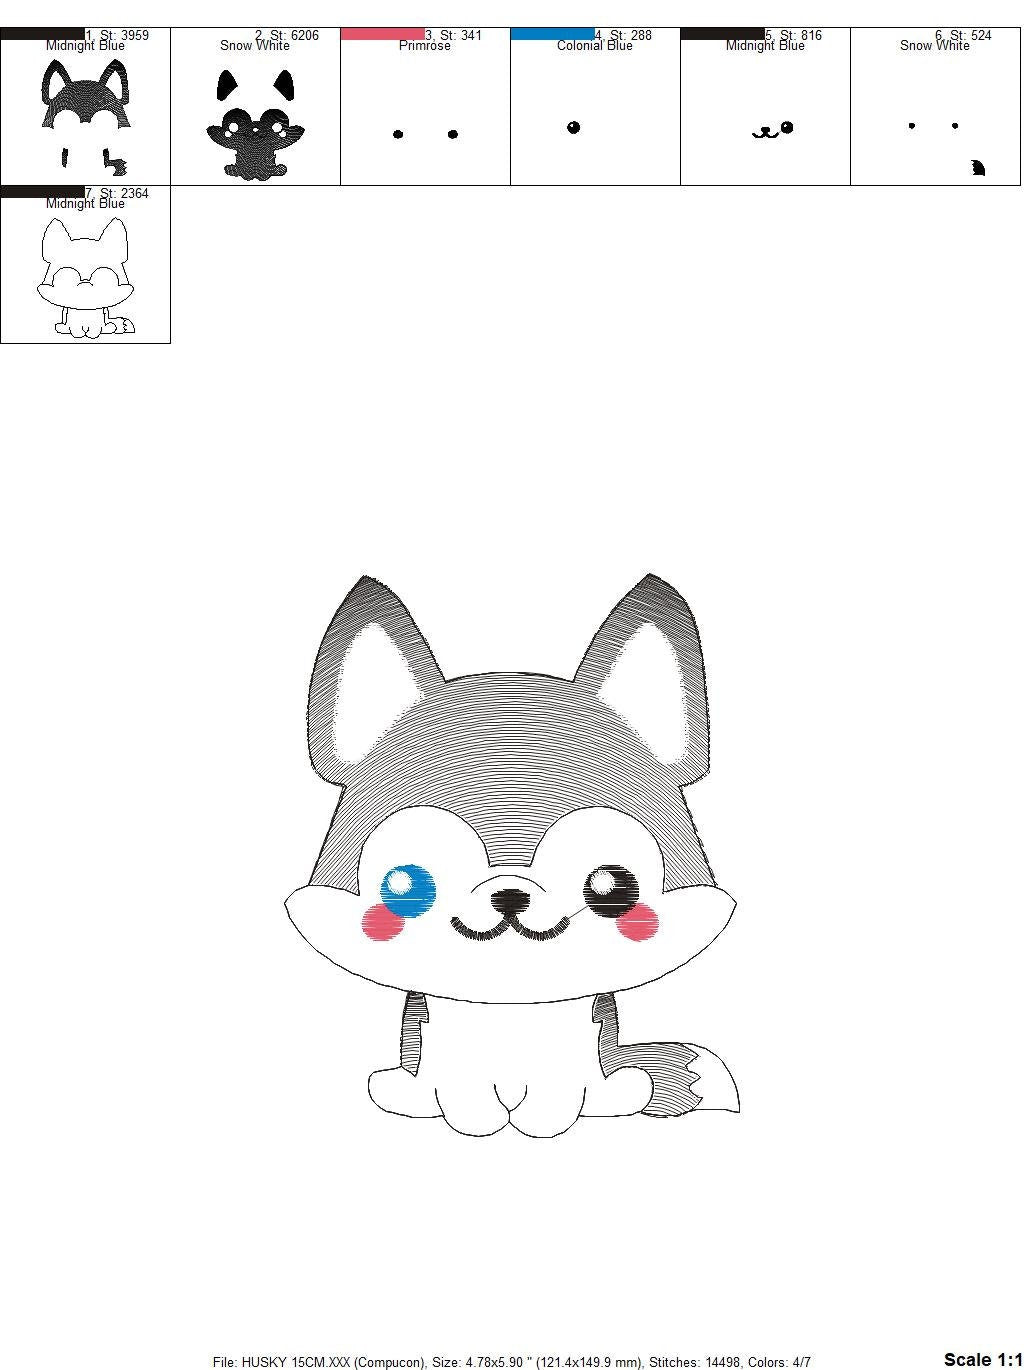
Task: Click the black swatch of step 1
Action: pos(43,34)
